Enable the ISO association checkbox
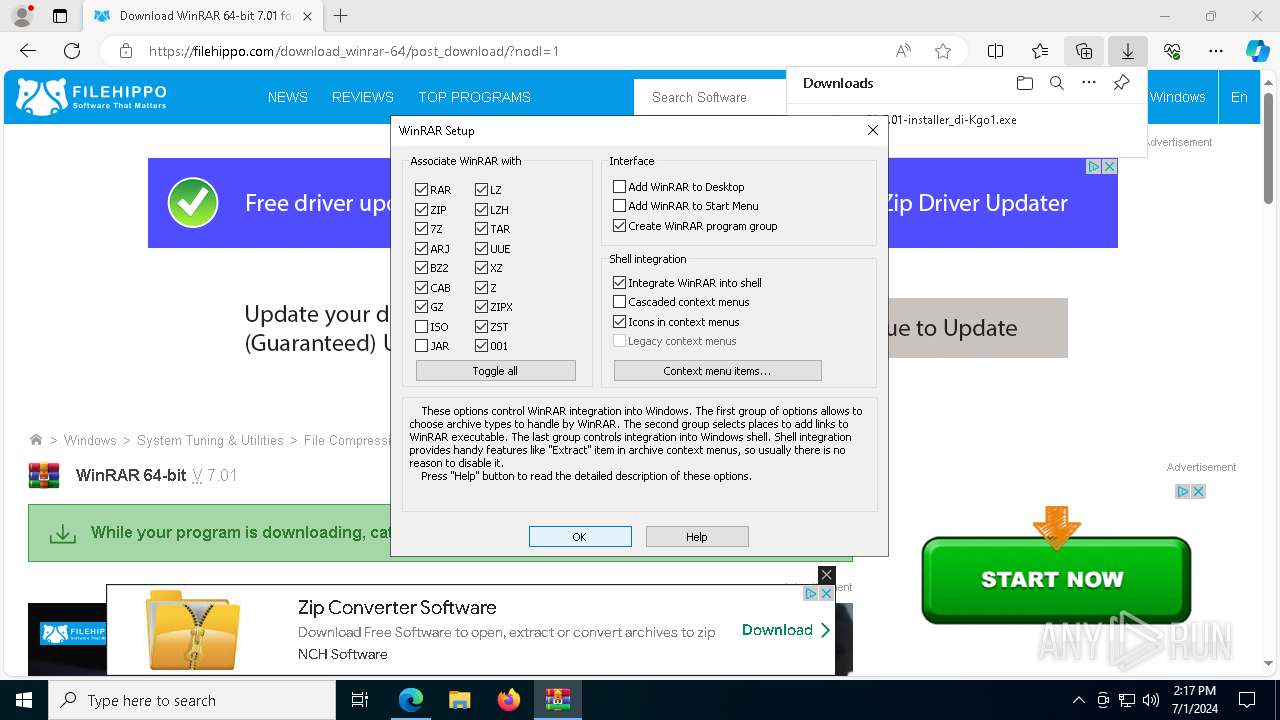Viewport: 1280px width, 720px height. coord(421,326)
